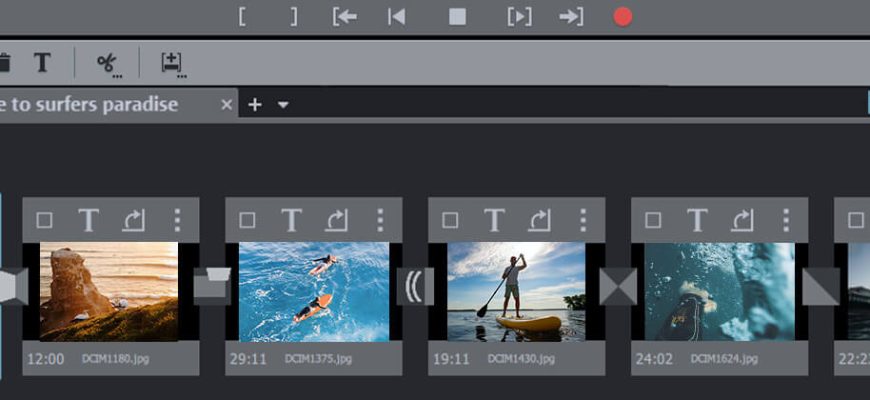Delete using the trash icon
Screen dimensions: 870x400
pyautogui.click(x=4, y=63)
